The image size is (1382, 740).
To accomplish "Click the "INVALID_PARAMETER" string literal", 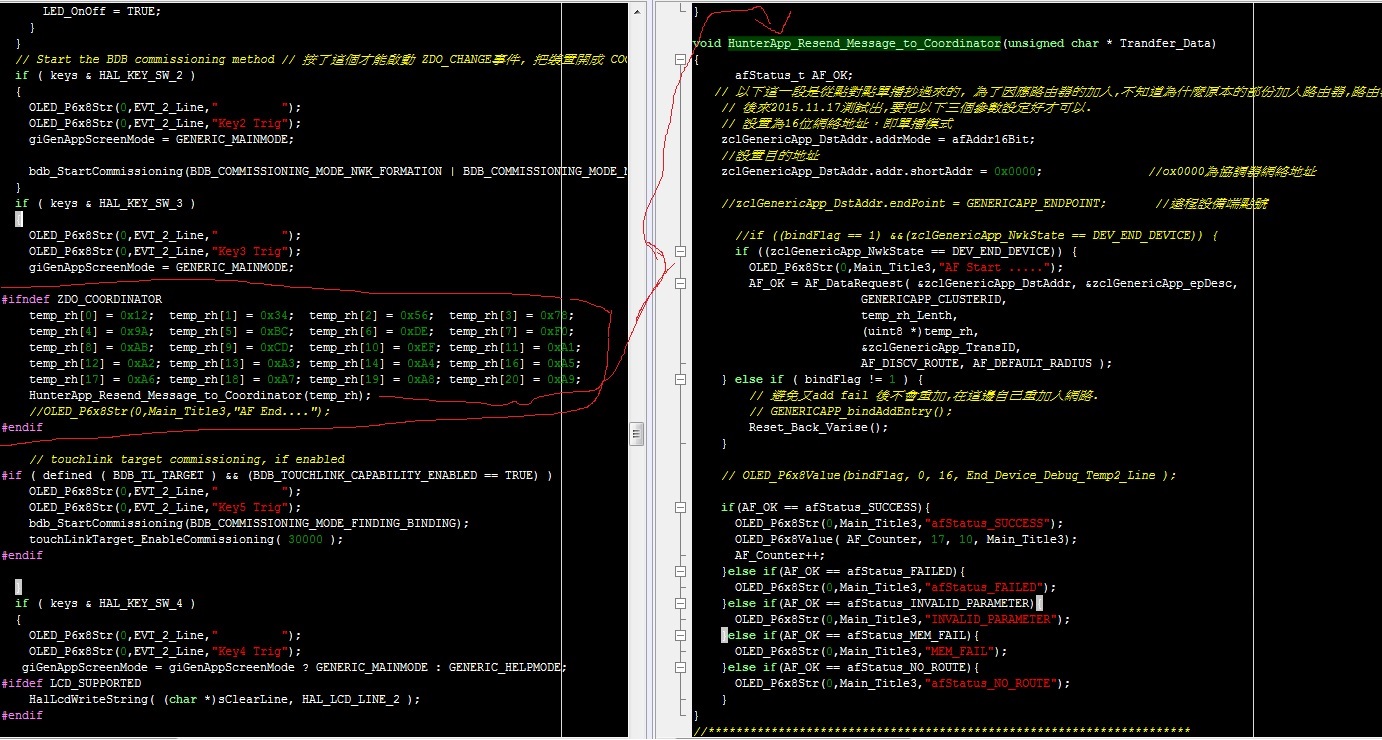I will (x=990, y=619).
